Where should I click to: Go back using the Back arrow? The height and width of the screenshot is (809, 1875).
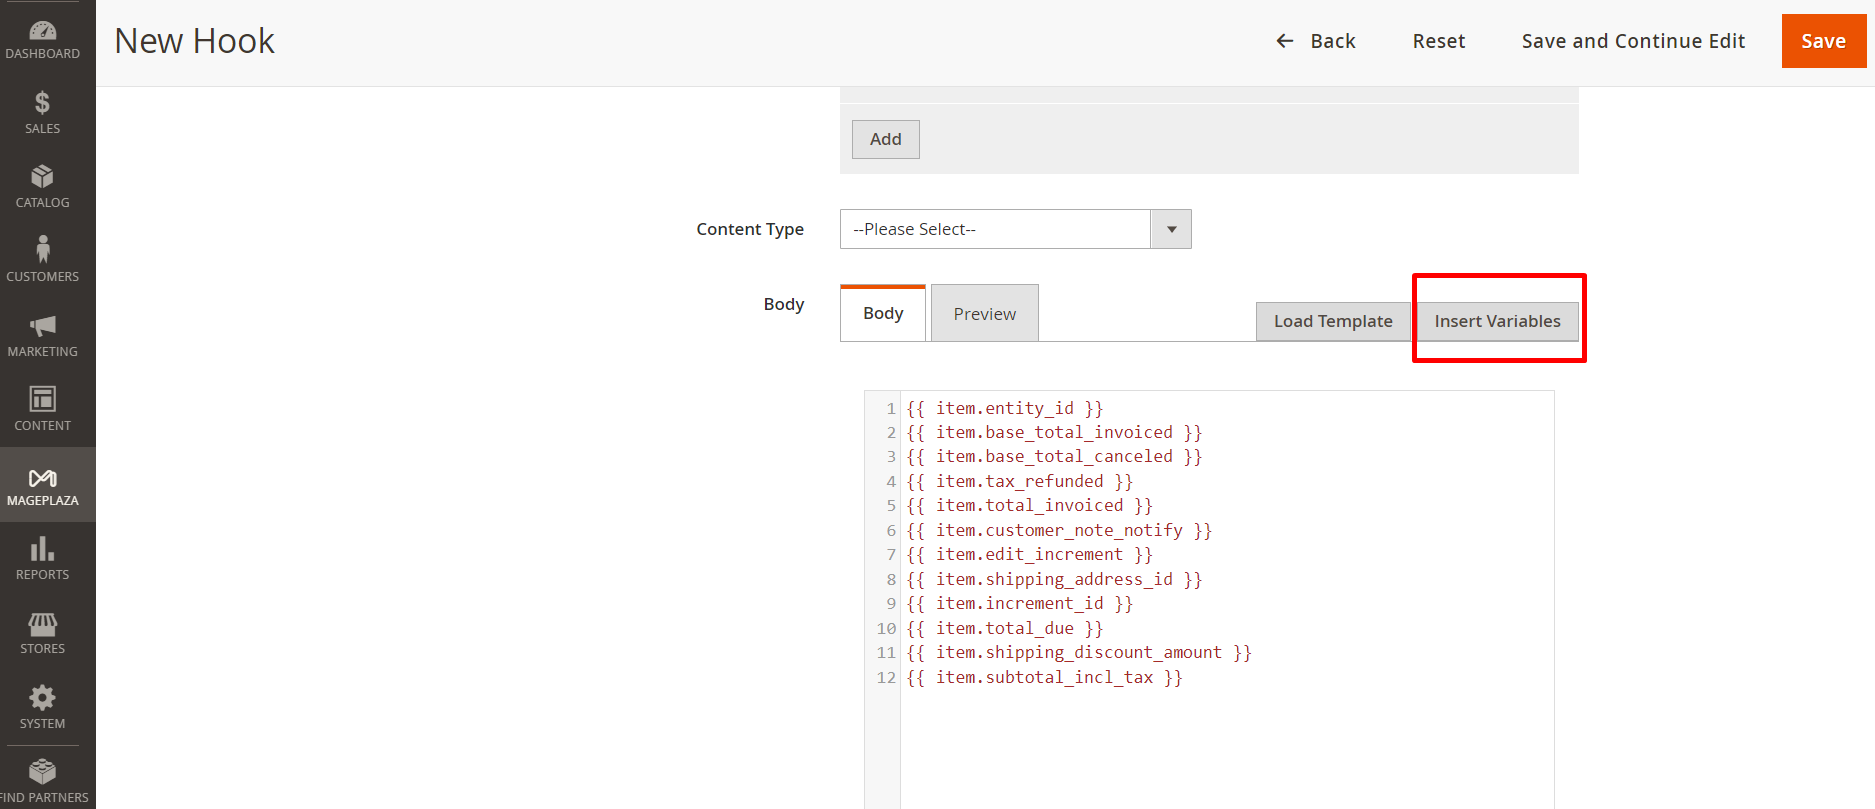pos(1284,41)
